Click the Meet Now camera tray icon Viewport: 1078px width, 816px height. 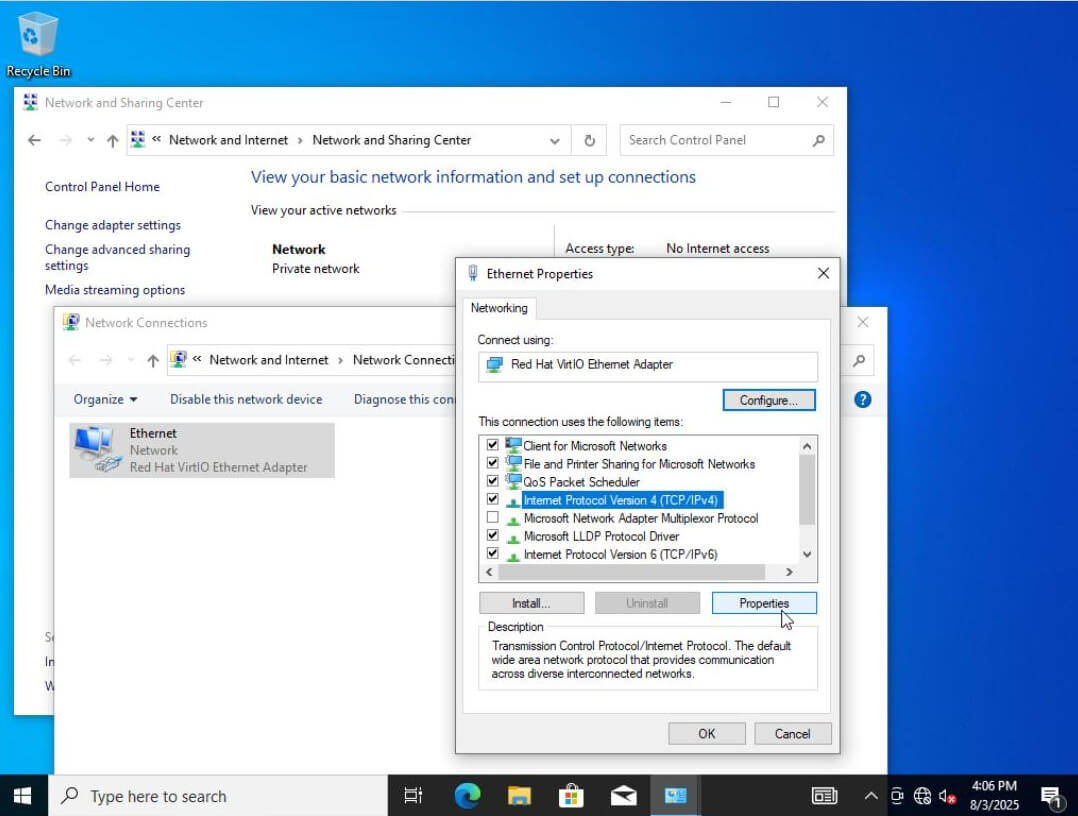click(897, 796)
